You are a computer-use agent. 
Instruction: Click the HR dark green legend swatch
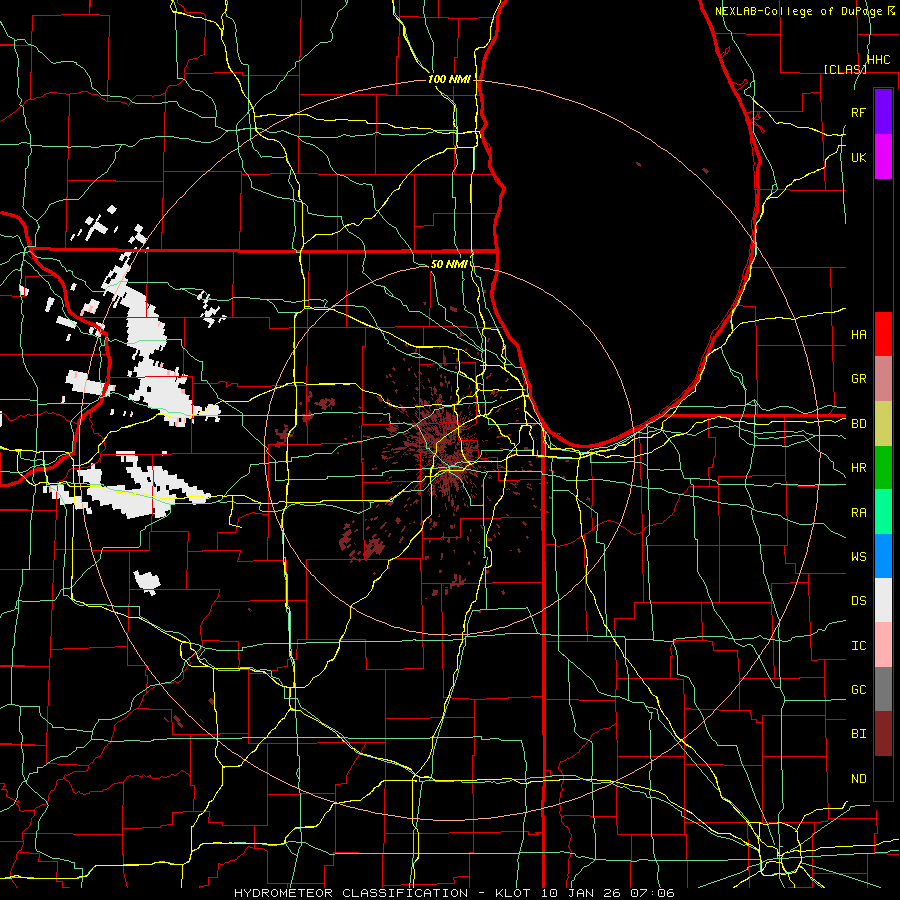pos(883,467)
